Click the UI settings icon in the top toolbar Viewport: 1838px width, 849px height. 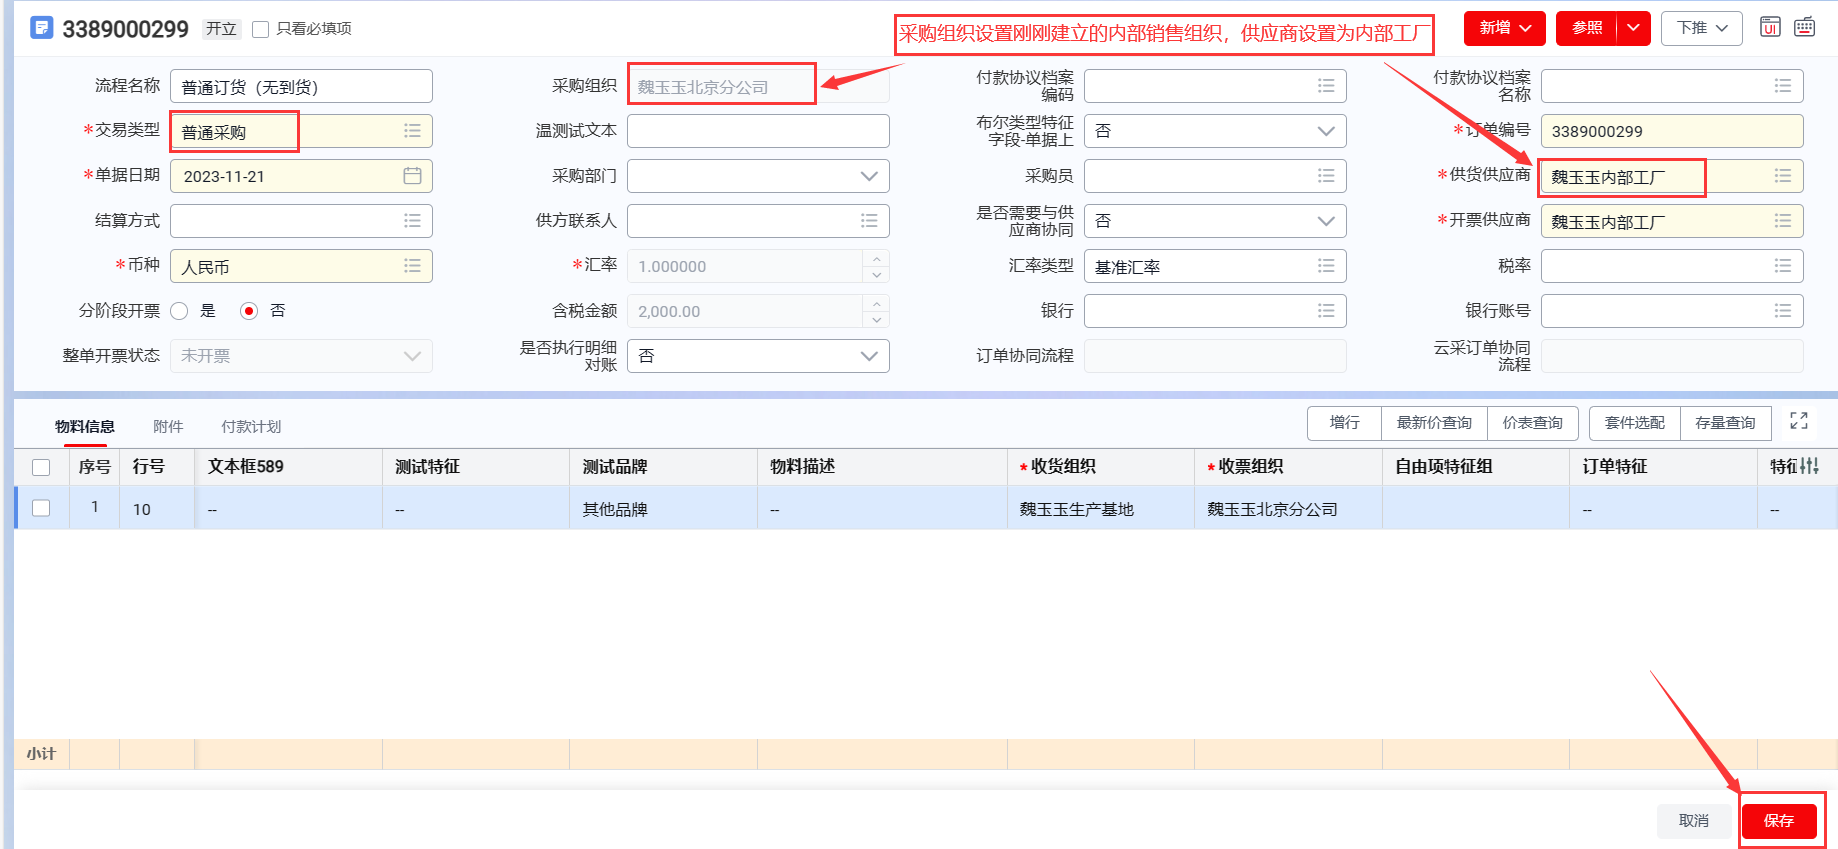pyautogui.click(x=1770, y=28)
